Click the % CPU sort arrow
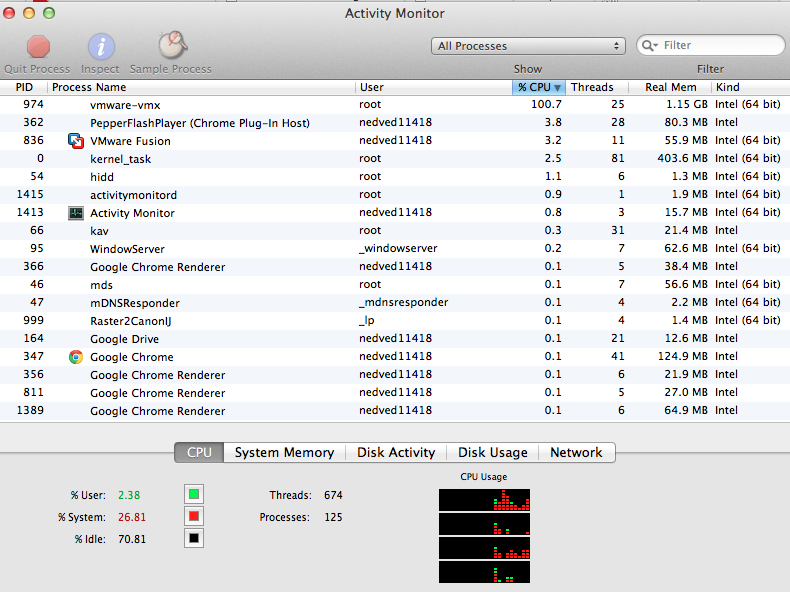 click(x=557, y=88)
